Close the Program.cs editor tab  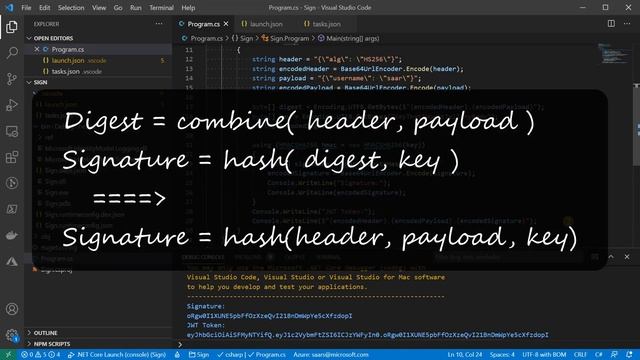click(x=226, y=24)
